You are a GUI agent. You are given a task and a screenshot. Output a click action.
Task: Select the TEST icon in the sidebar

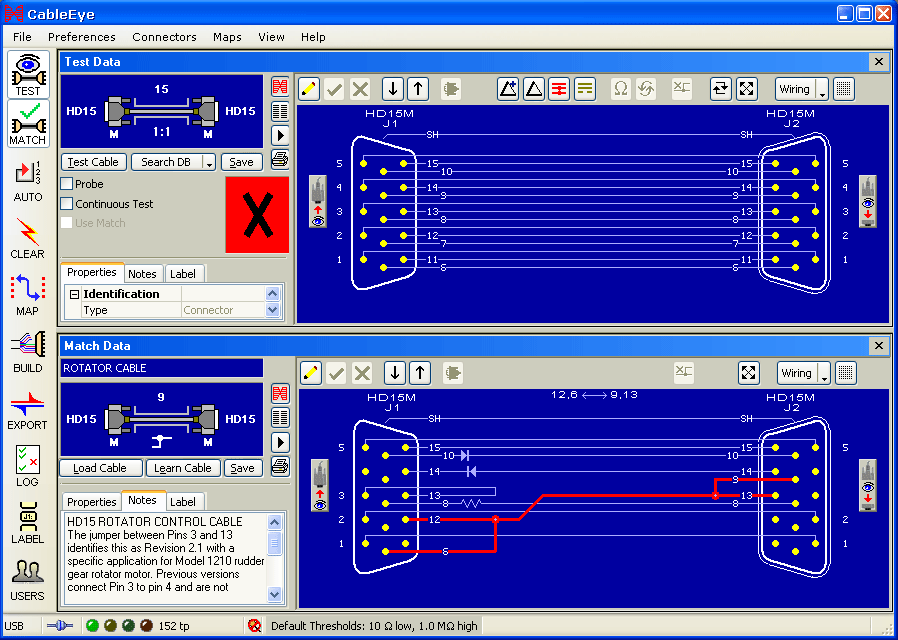point(27,74)
